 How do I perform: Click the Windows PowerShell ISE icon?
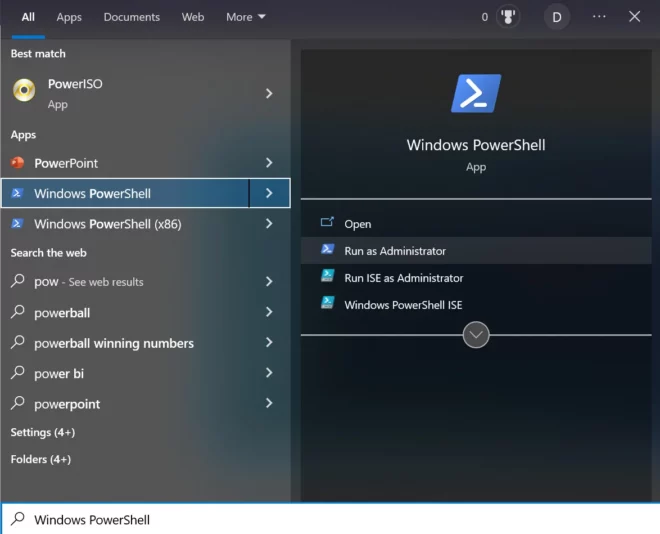tap(327, 303)
